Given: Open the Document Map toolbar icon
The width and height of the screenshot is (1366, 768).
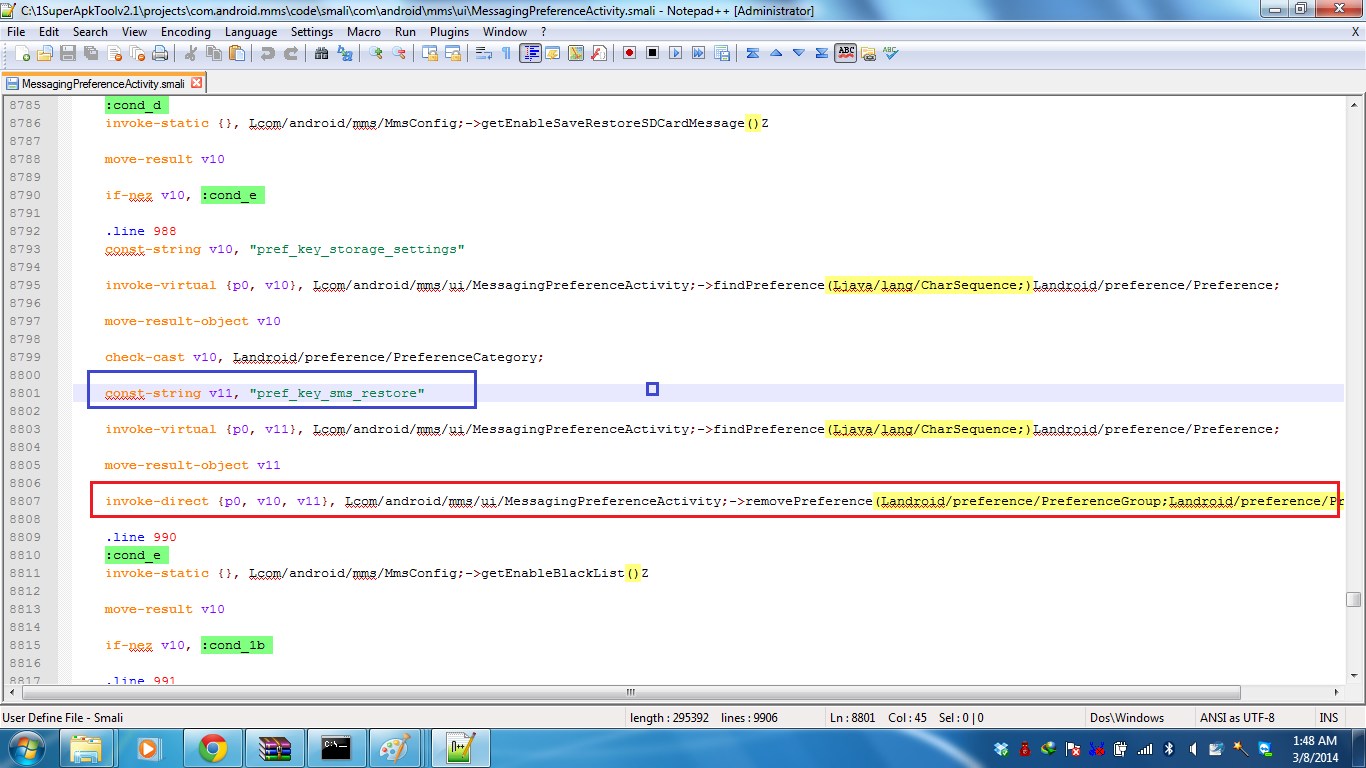Looking at the screenshot, I should click(576, 53).
